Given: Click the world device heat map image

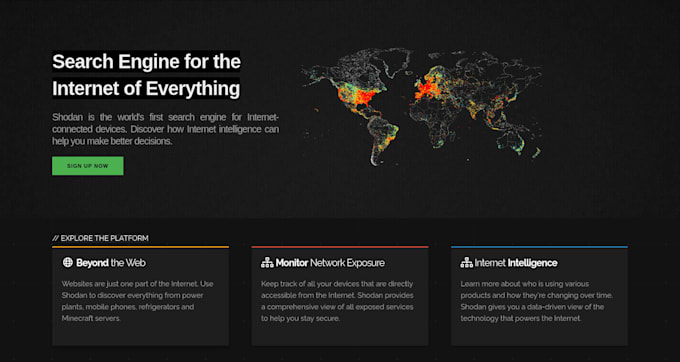Looking at the screenshot, I should pos(422,106).
